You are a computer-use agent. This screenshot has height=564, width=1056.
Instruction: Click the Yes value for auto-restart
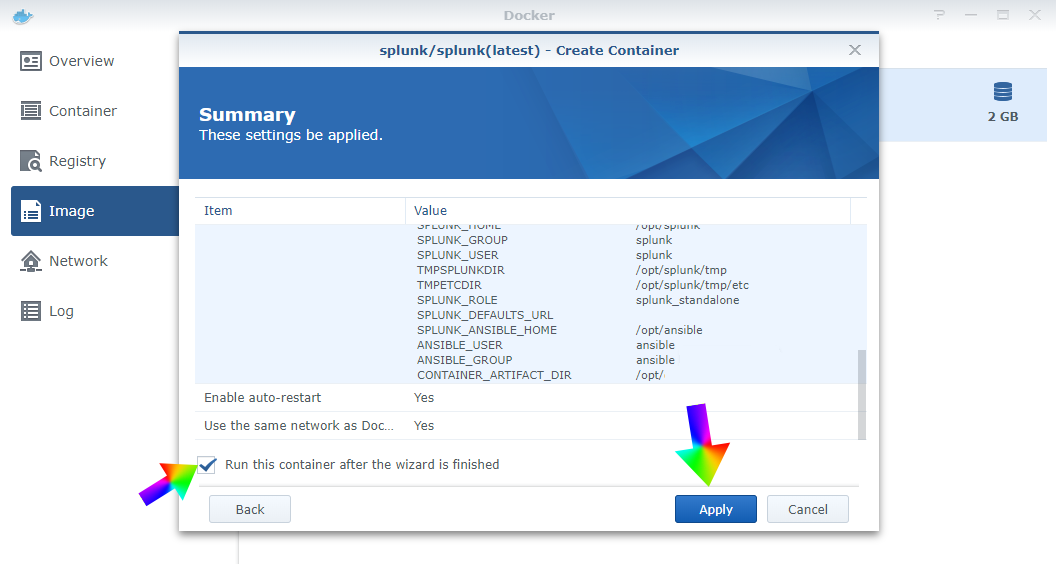tap(424, 398)
